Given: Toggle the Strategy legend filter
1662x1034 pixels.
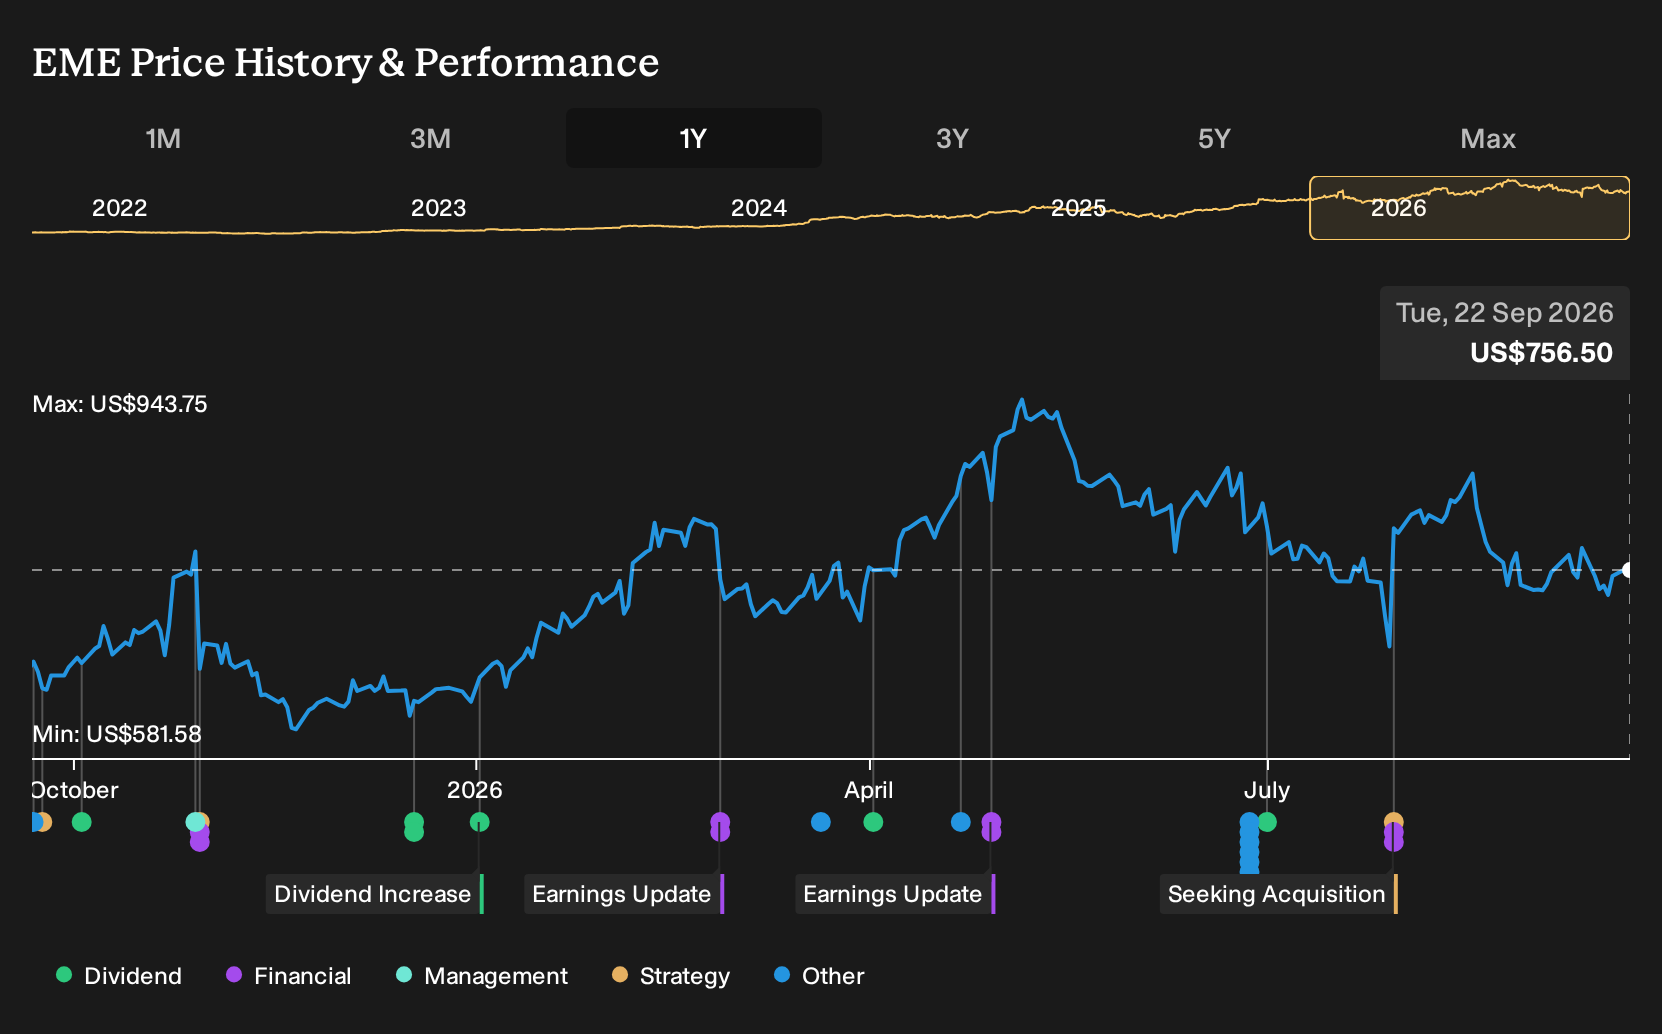Looking at the screenshot, I should 671,976.
